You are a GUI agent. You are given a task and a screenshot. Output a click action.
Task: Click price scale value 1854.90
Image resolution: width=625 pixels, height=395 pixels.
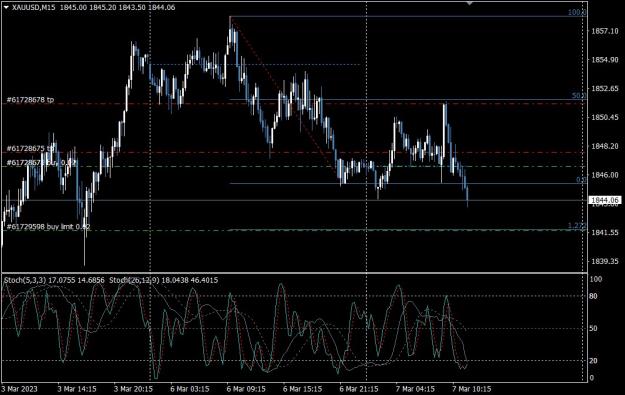tap(605, 60)
